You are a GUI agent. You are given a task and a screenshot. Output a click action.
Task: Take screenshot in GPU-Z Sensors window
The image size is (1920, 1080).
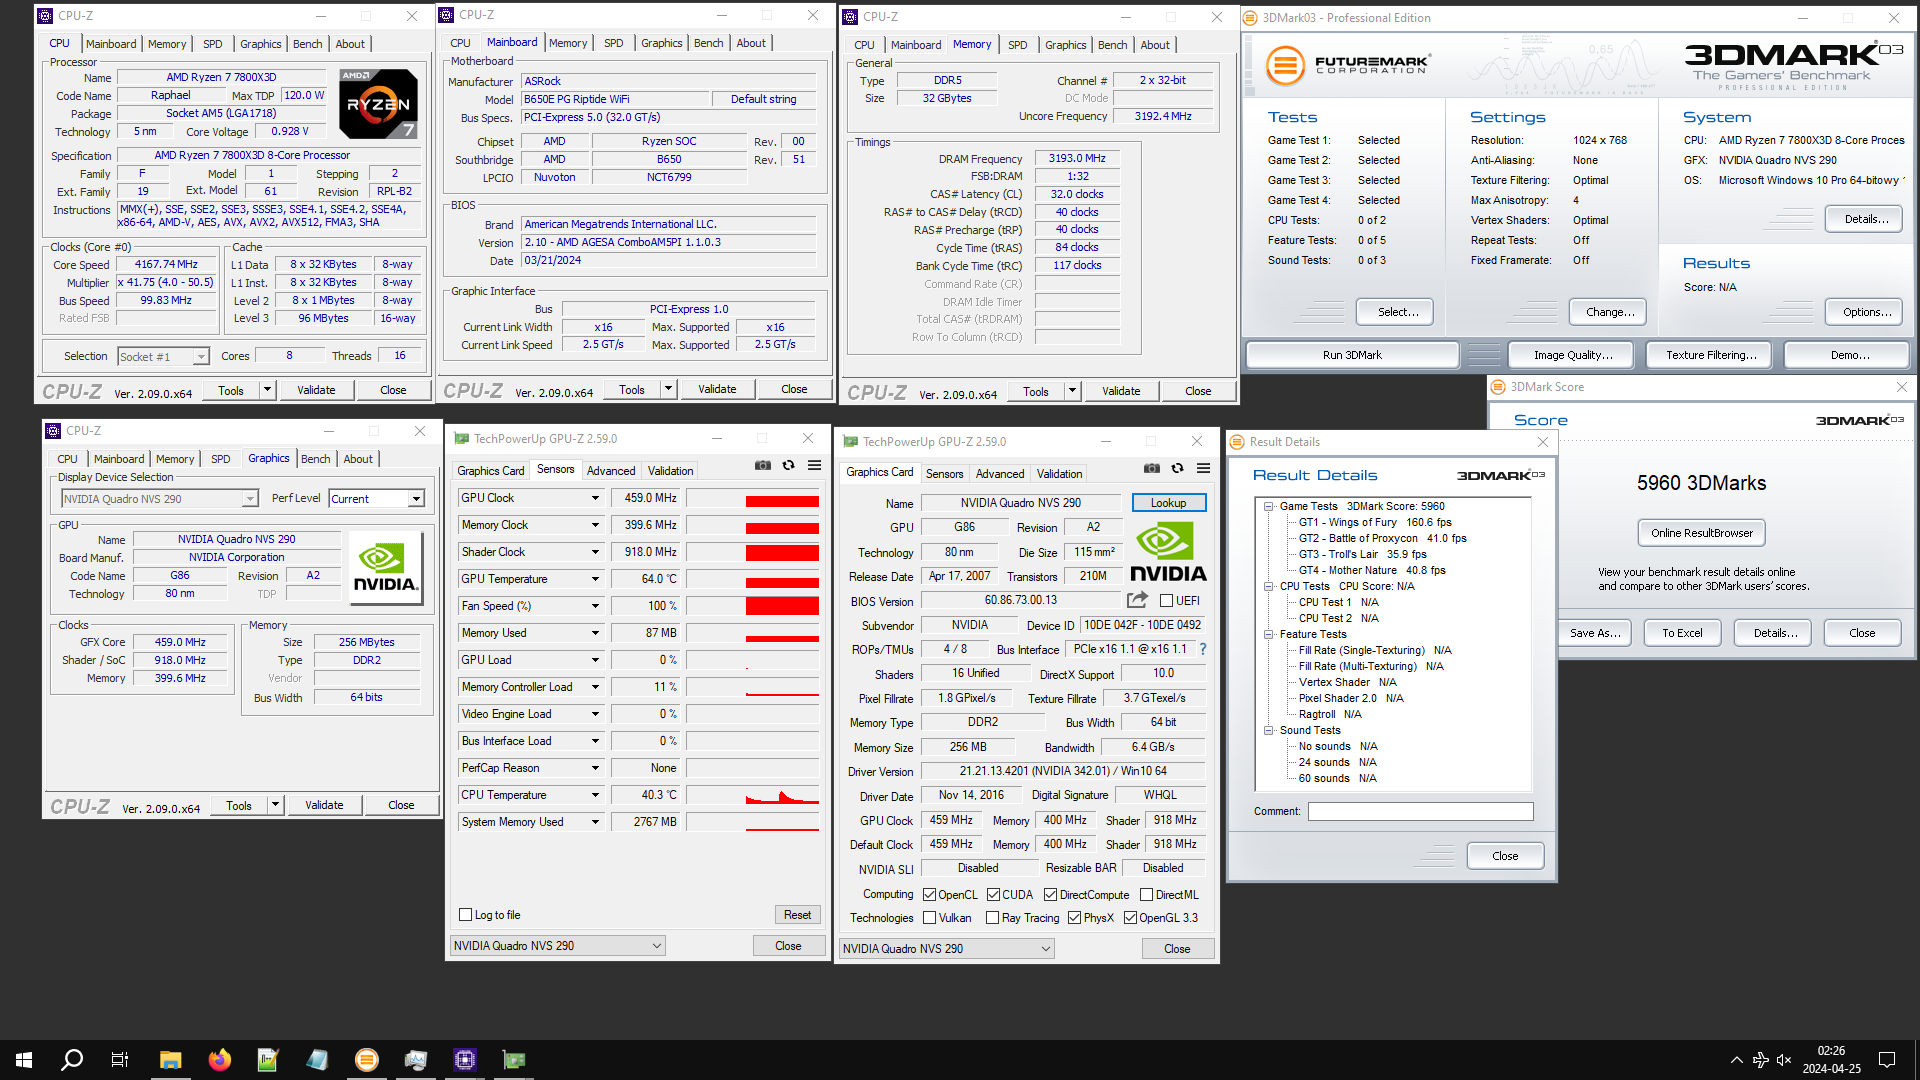pyautogui.click(x=763, y=466)
